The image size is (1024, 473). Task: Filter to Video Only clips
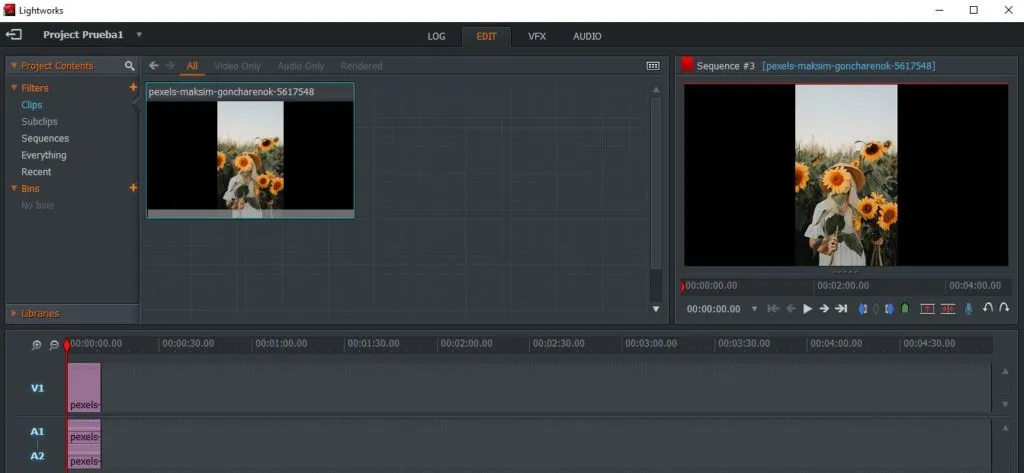click(x=237, y=66)
